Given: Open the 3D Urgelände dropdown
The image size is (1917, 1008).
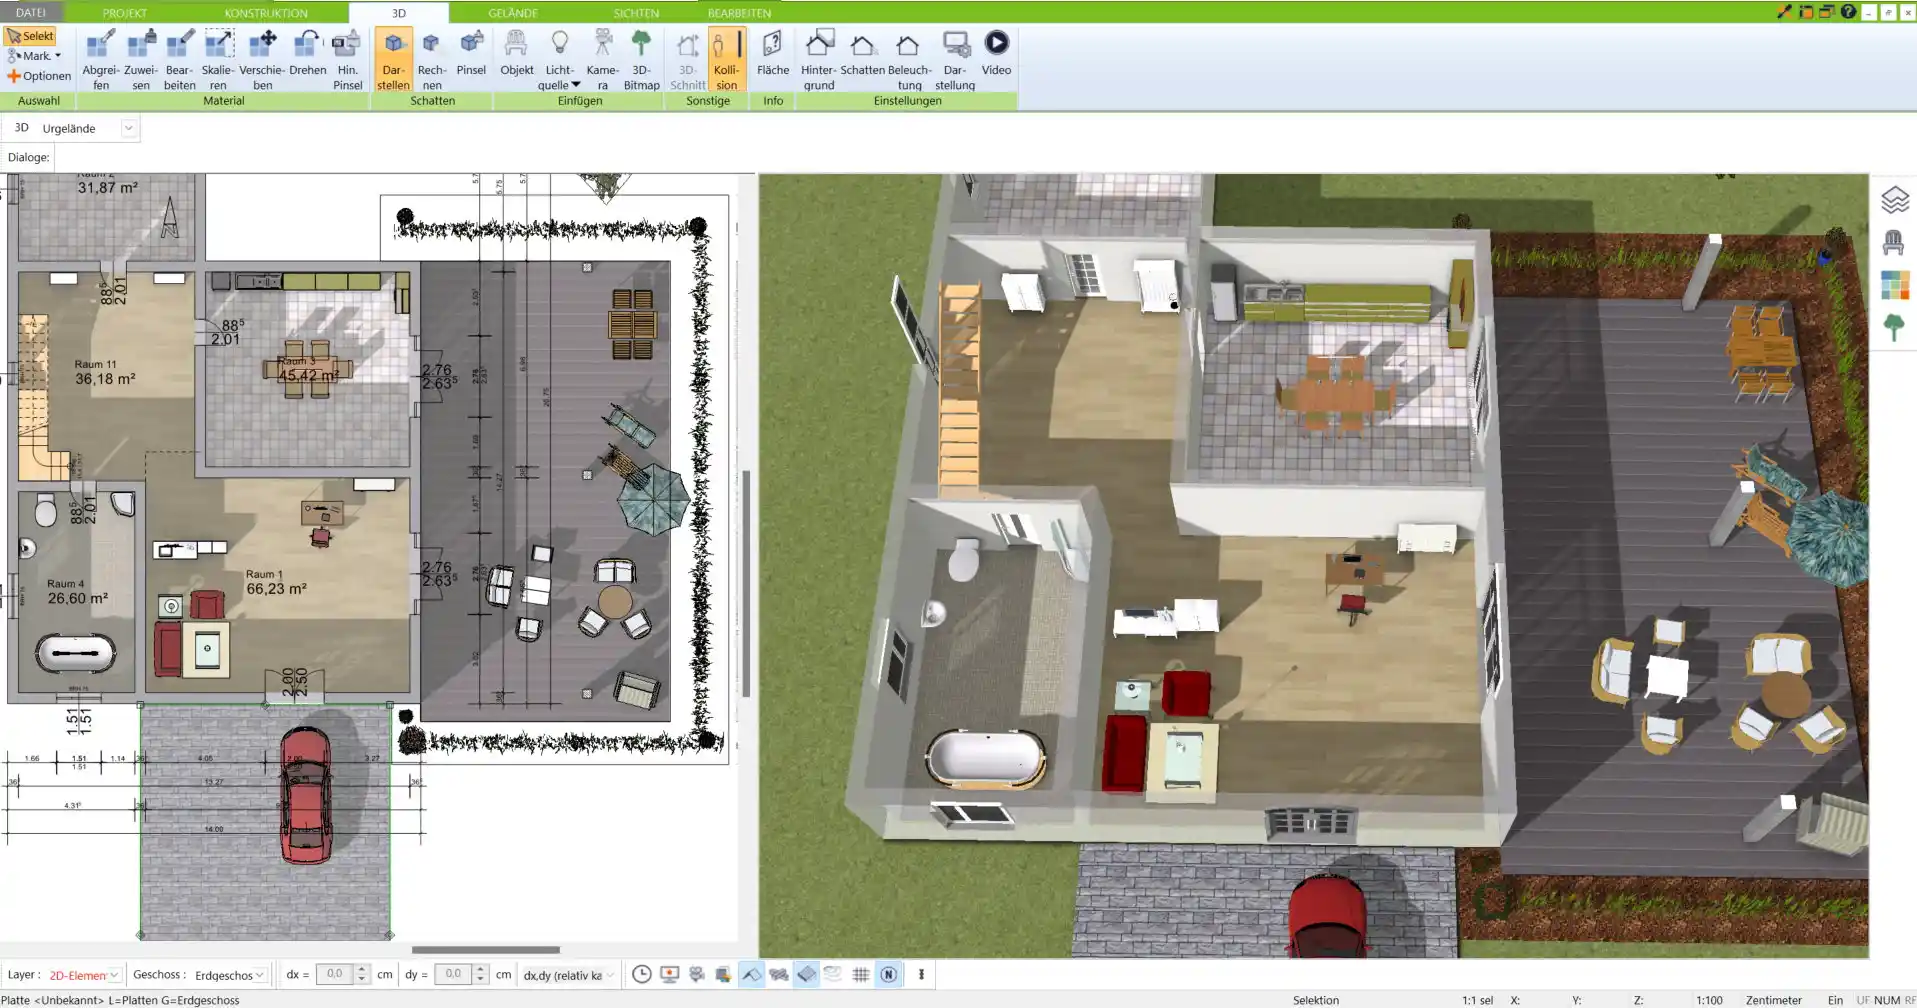Looking at the screenshot, I should click(x=128, y=128).
